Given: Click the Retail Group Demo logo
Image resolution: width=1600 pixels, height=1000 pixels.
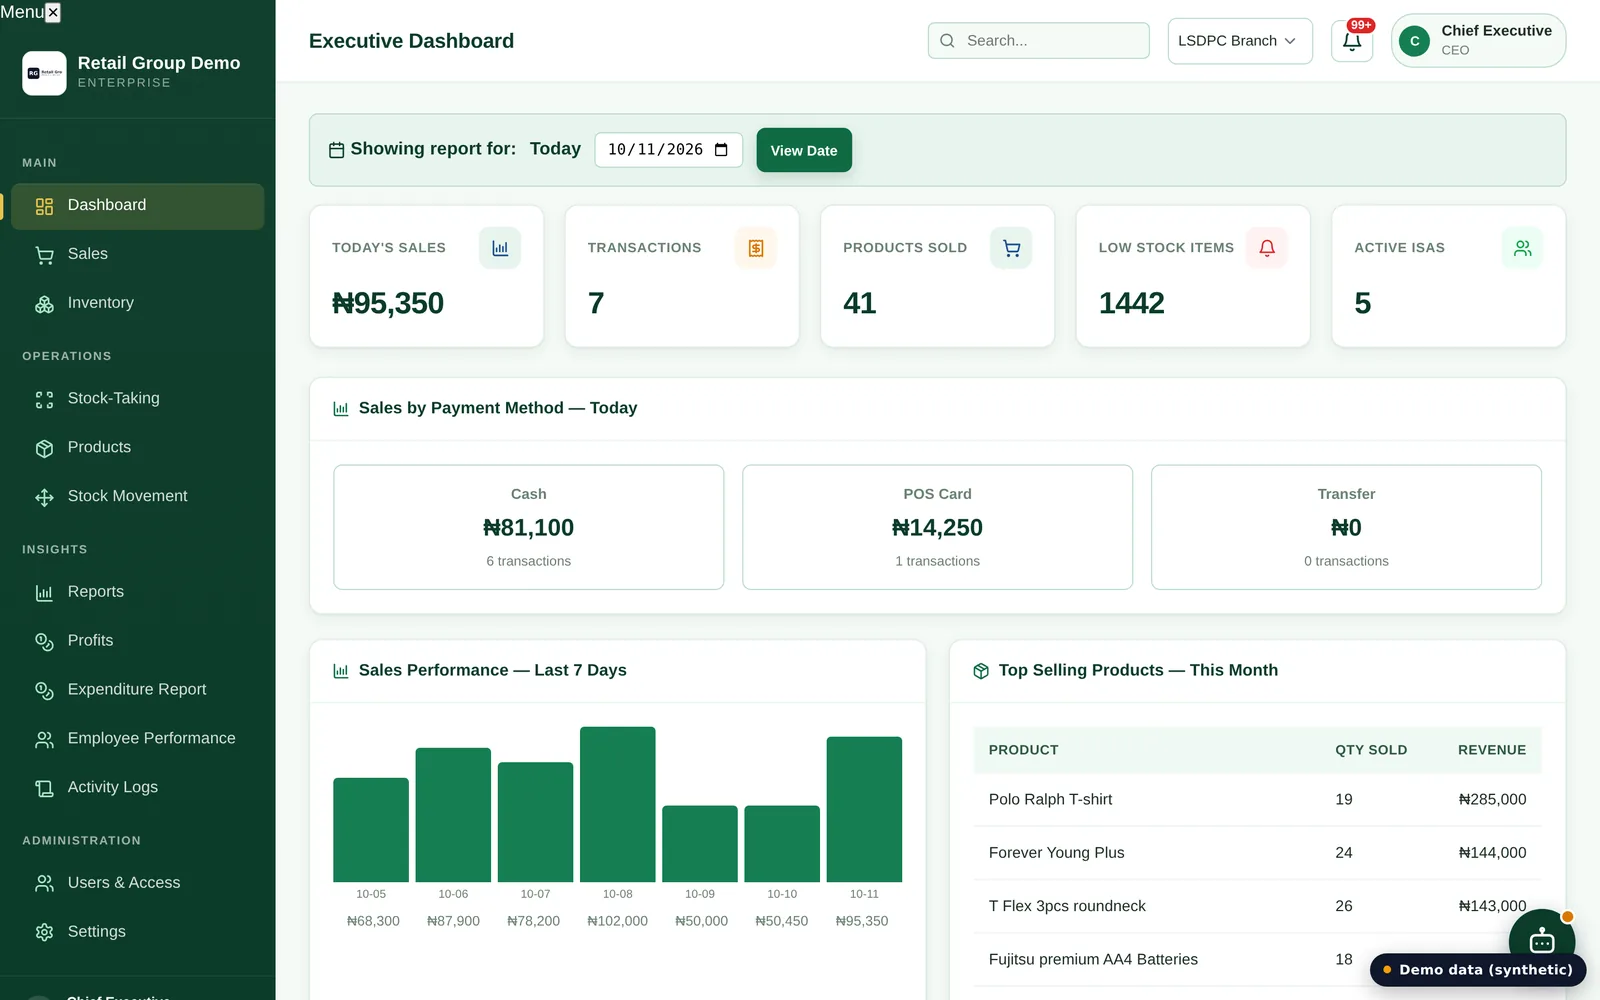Looking at the screenshot, I should pos(44,73).
